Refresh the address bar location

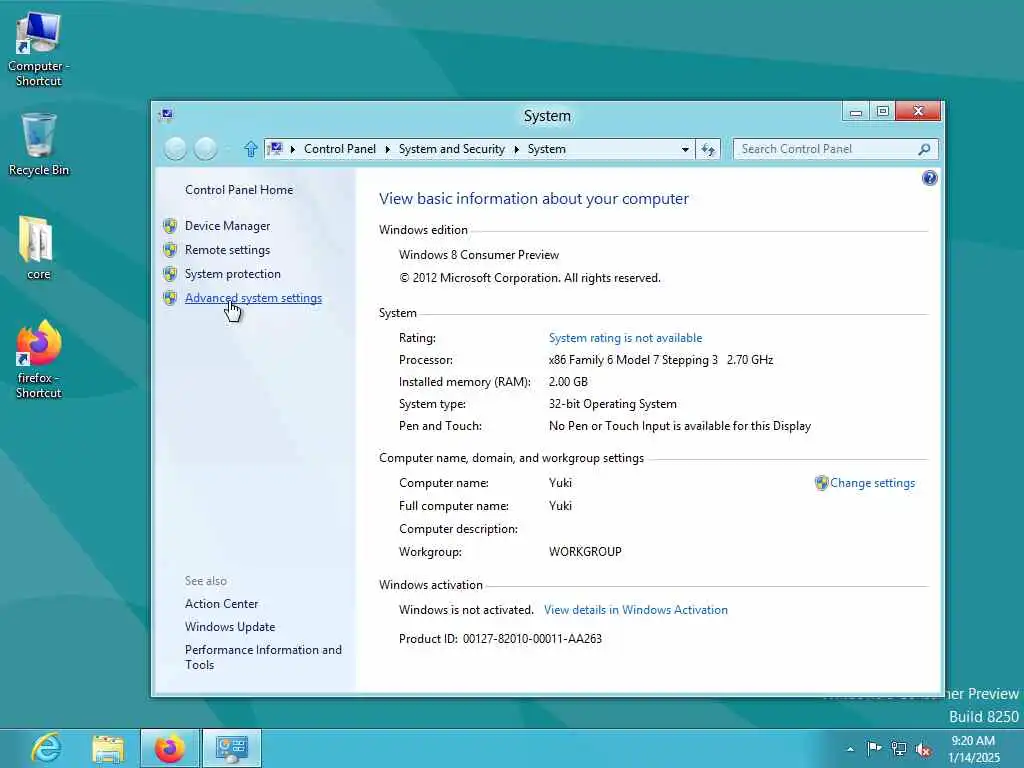[708, 150]
